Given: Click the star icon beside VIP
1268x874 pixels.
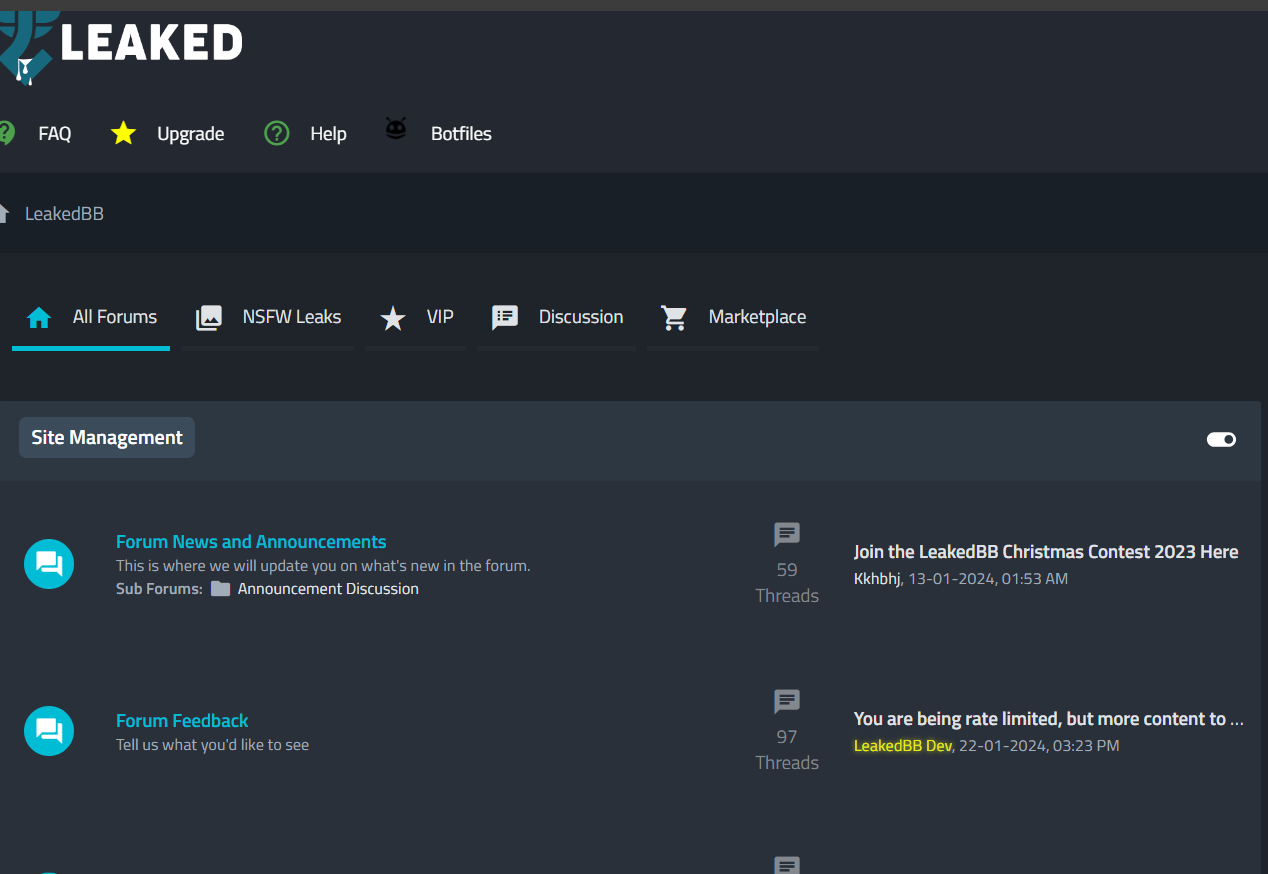Looking at the screenshot, I should [393, 319].
